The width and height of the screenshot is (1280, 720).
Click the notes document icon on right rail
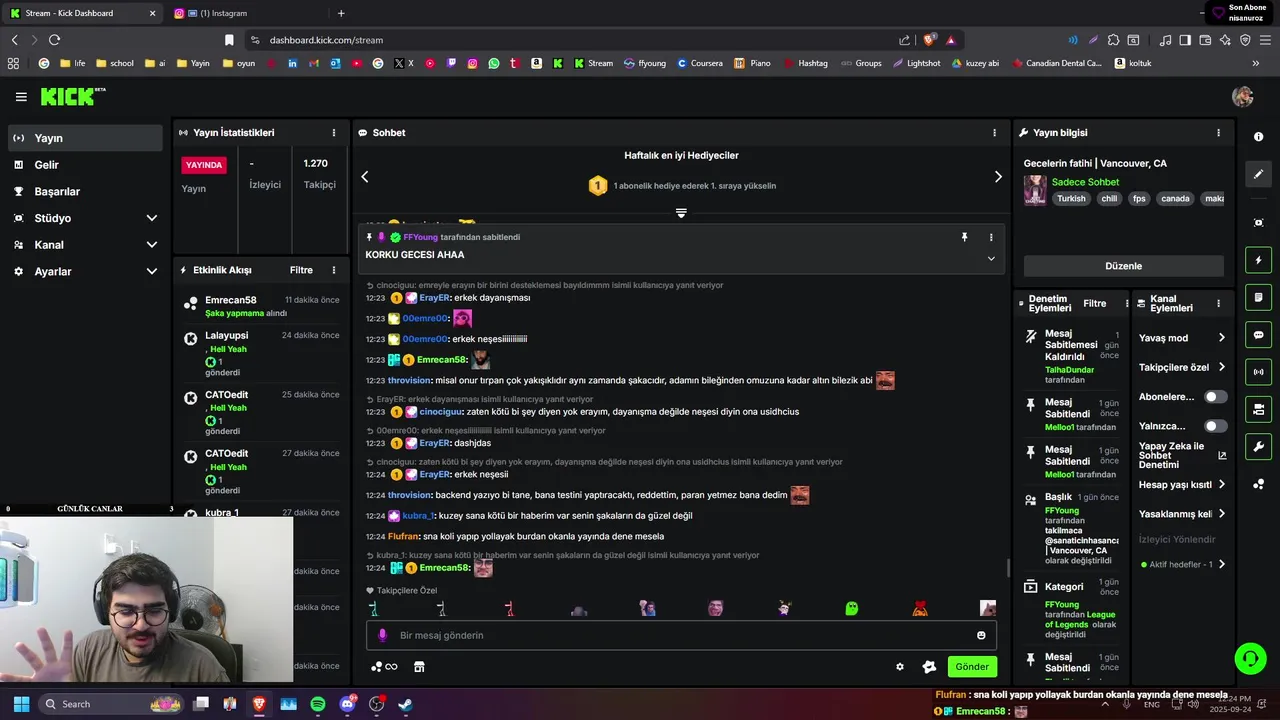pyautogui.click(x=1258, y=298)
